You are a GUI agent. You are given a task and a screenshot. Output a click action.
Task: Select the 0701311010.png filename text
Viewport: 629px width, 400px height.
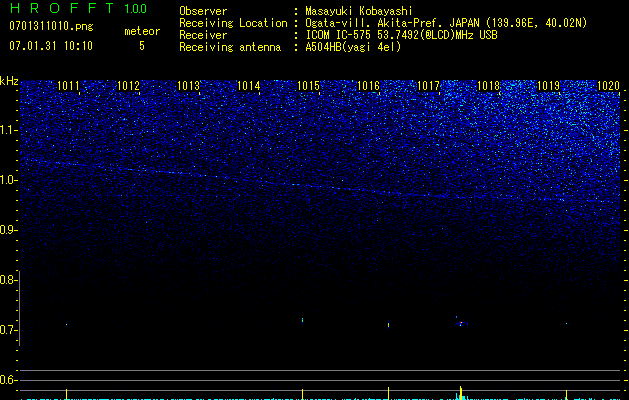click(50, 27)
